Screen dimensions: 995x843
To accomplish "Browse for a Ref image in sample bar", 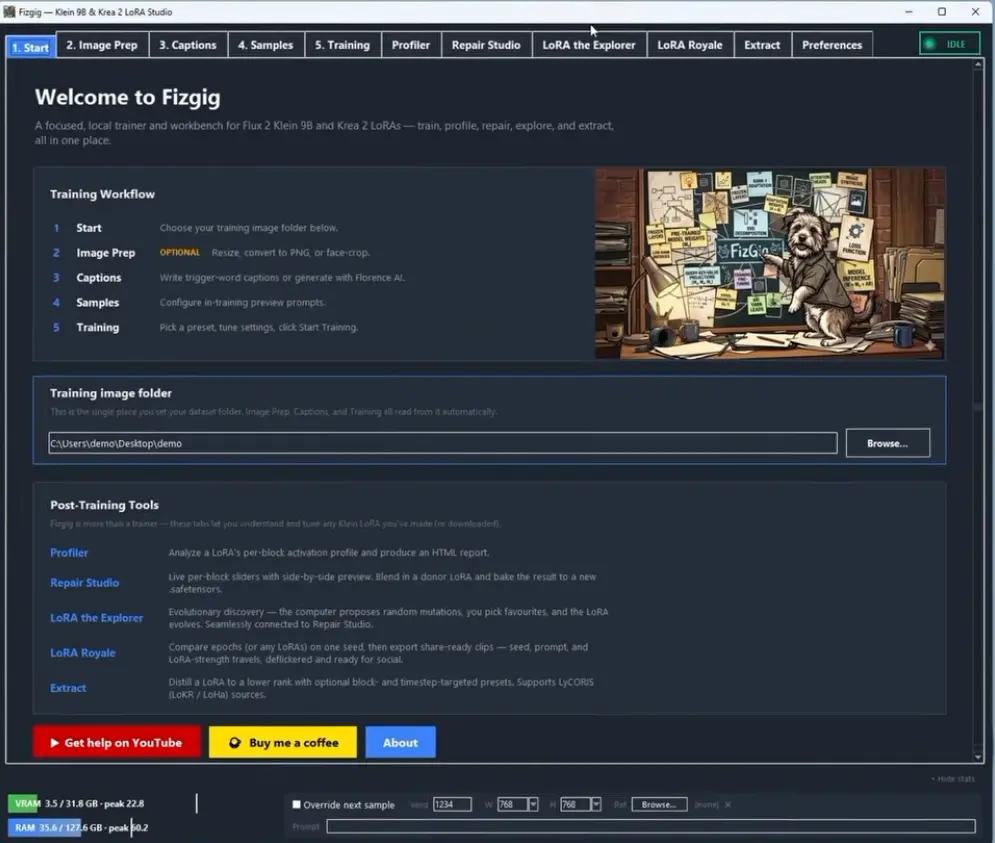I will click(659, 804).
